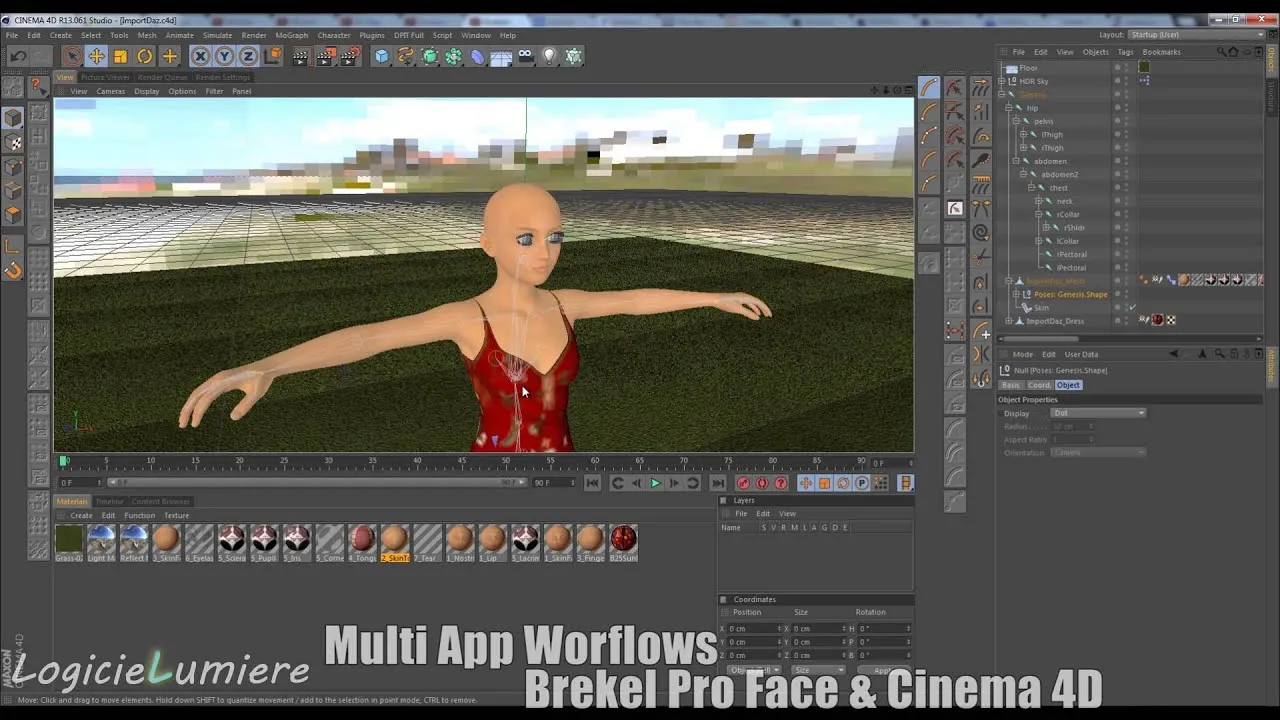Open Edit Render Settings clapperboard with gear
This screenshot has width=1280, height=720.
tap(349, 57)
